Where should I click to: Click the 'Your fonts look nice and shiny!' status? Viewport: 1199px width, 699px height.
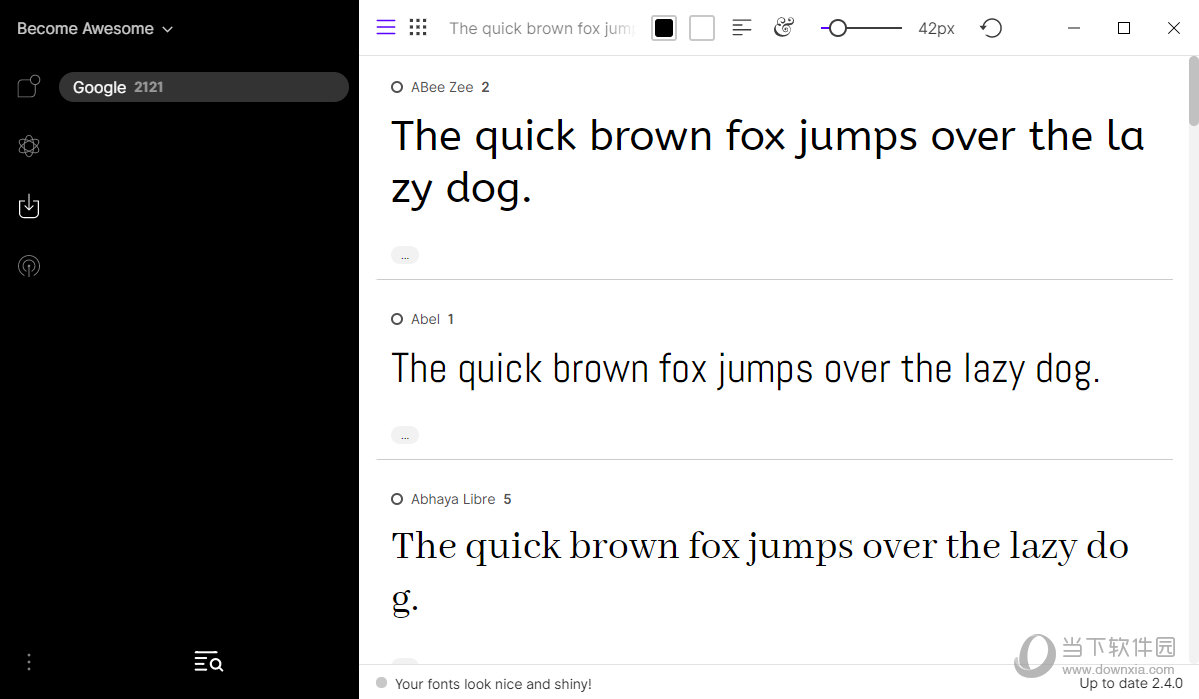click(493, 684)
